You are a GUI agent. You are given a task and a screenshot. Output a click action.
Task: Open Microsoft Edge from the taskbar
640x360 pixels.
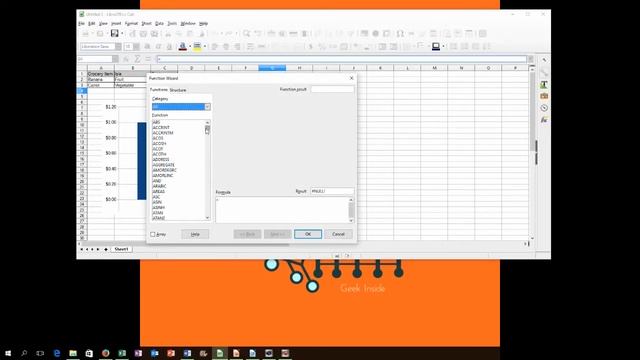(57, 353)
